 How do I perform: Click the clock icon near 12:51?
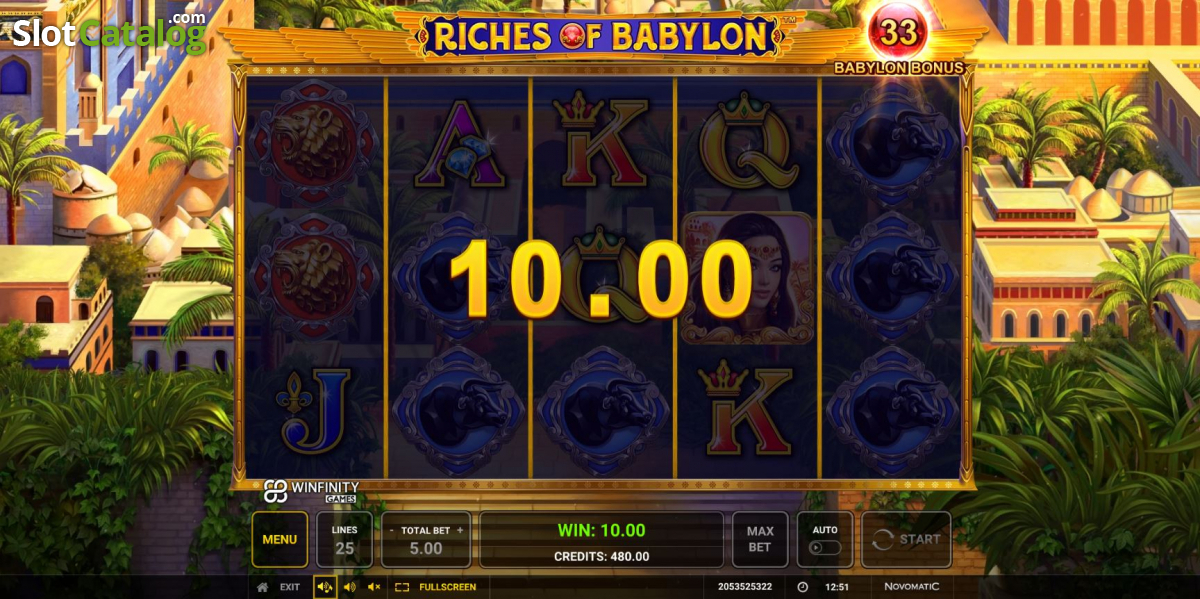(x=802, y=587)
